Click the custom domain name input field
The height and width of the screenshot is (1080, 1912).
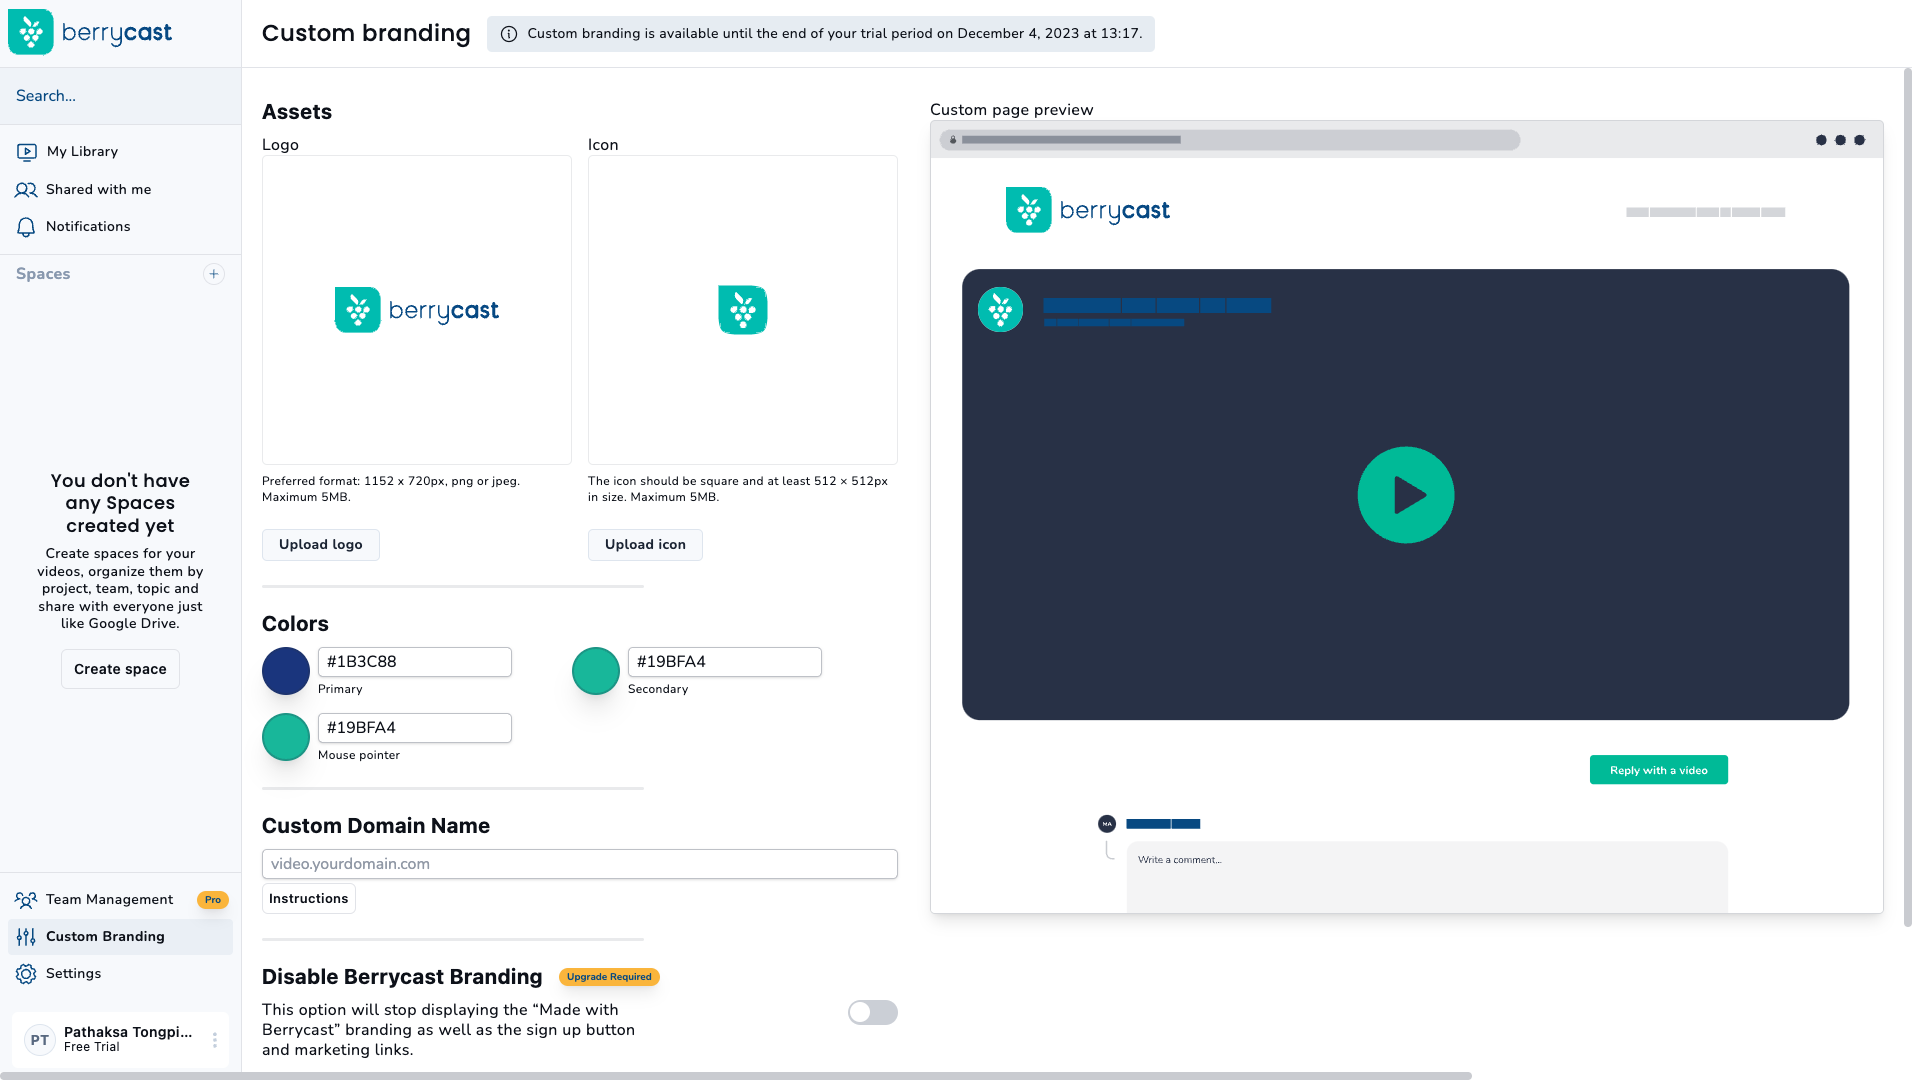(x=579, y=864)
